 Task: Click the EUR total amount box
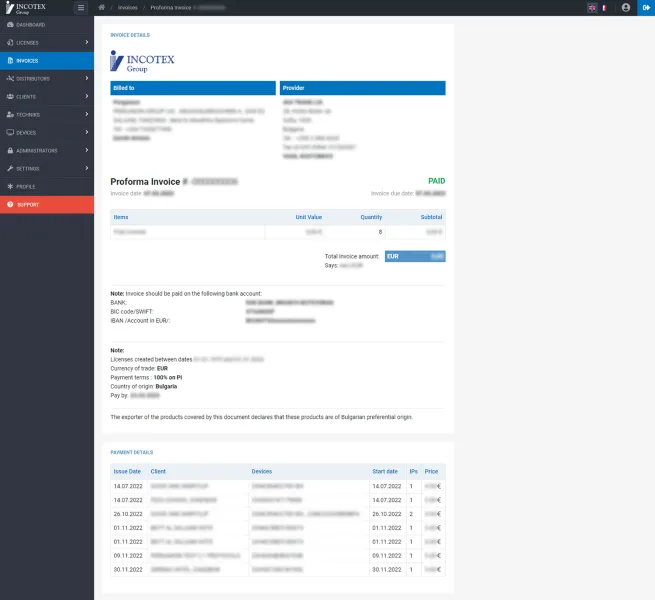(415, 256)
